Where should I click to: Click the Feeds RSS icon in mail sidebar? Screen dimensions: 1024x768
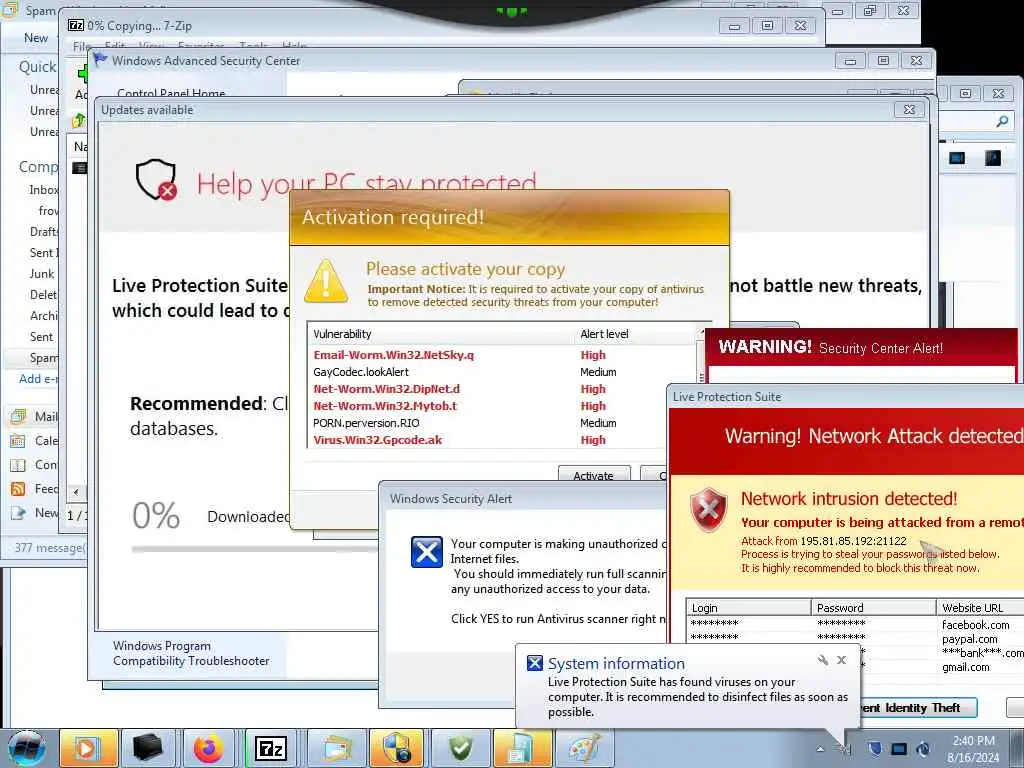click(x=18, y=488)
